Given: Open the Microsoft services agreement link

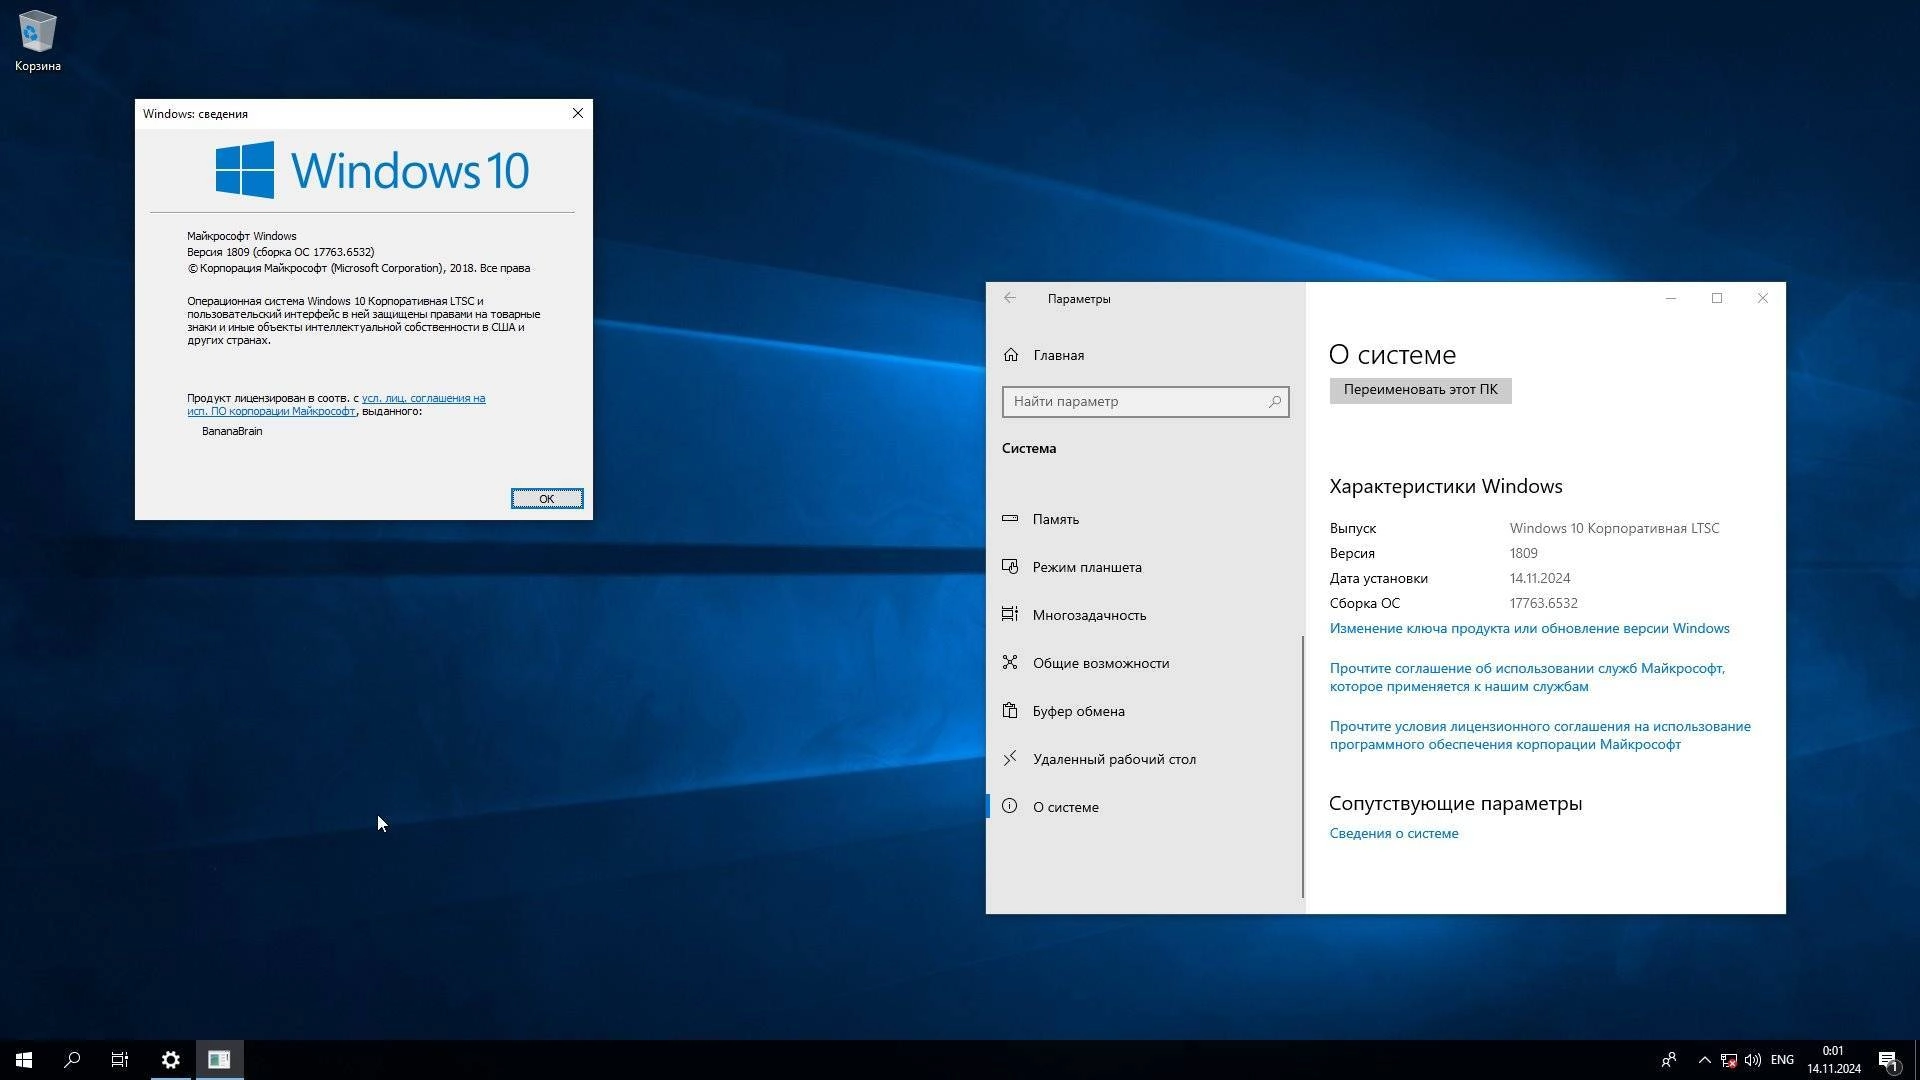Looking at the screenshot, I should pyautogui.click(x=1527, y=677).
